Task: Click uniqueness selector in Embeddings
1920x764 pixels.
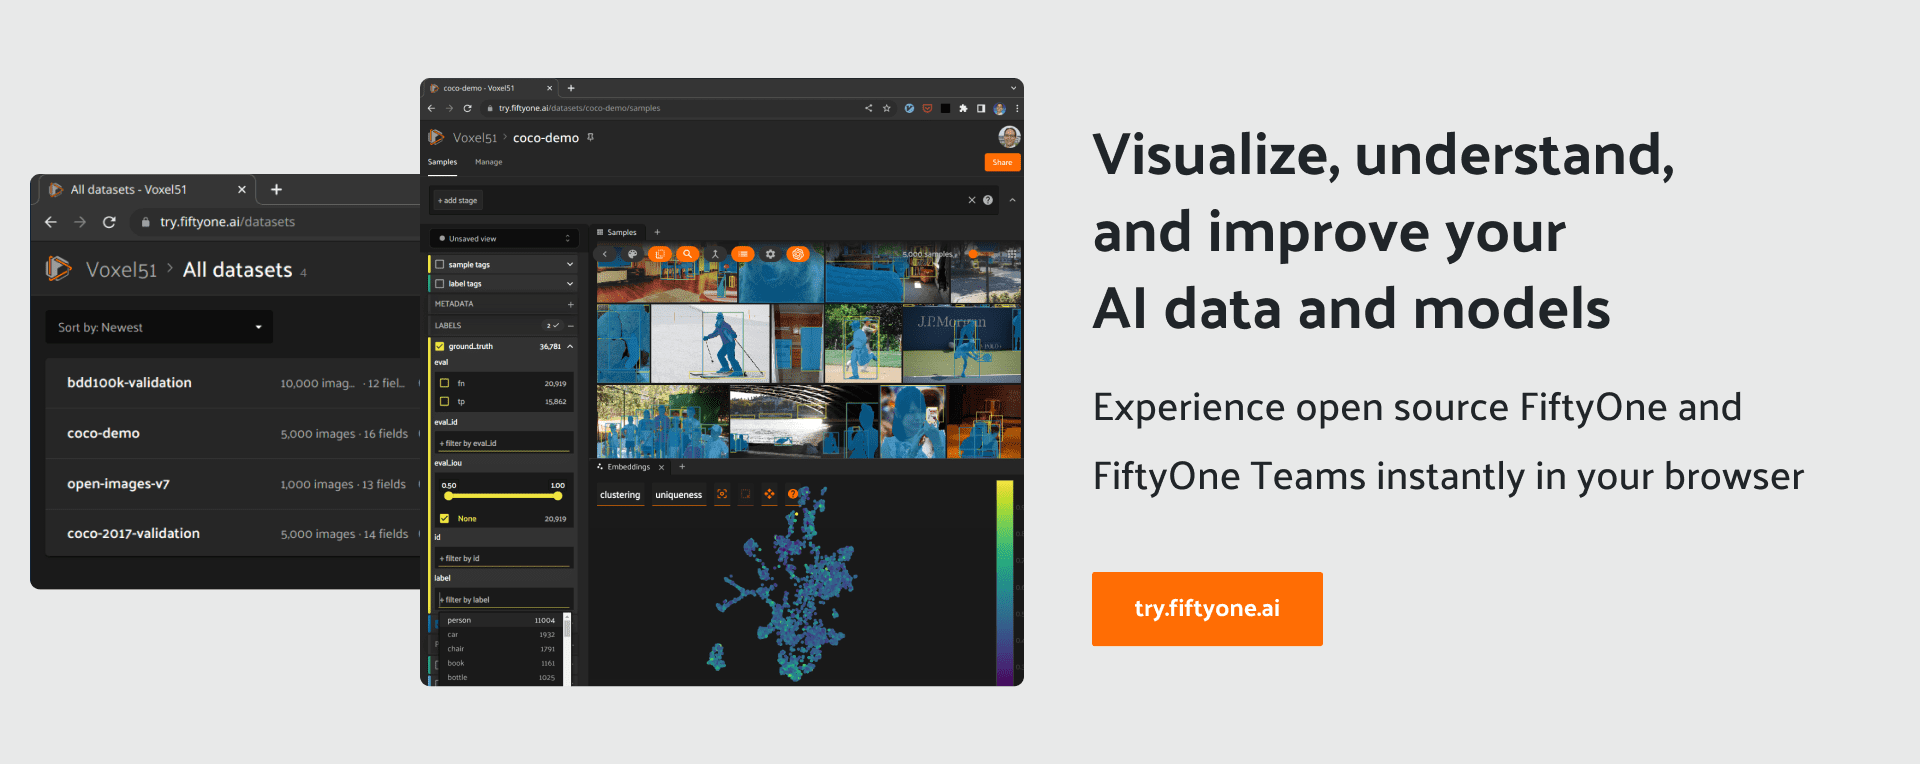Action: (x=678, y=495)
